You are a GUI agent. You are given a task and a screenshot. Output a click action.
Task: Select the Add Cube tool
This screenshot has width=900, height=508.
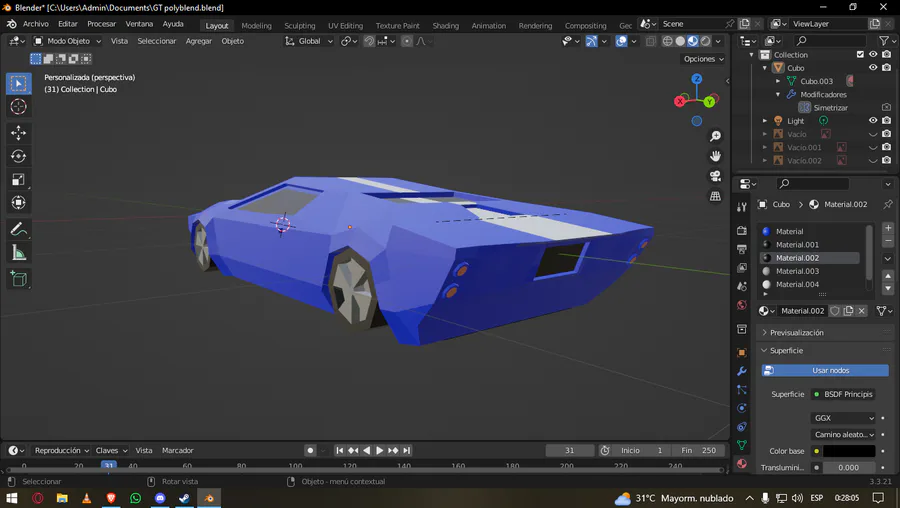tap(18, 280)
